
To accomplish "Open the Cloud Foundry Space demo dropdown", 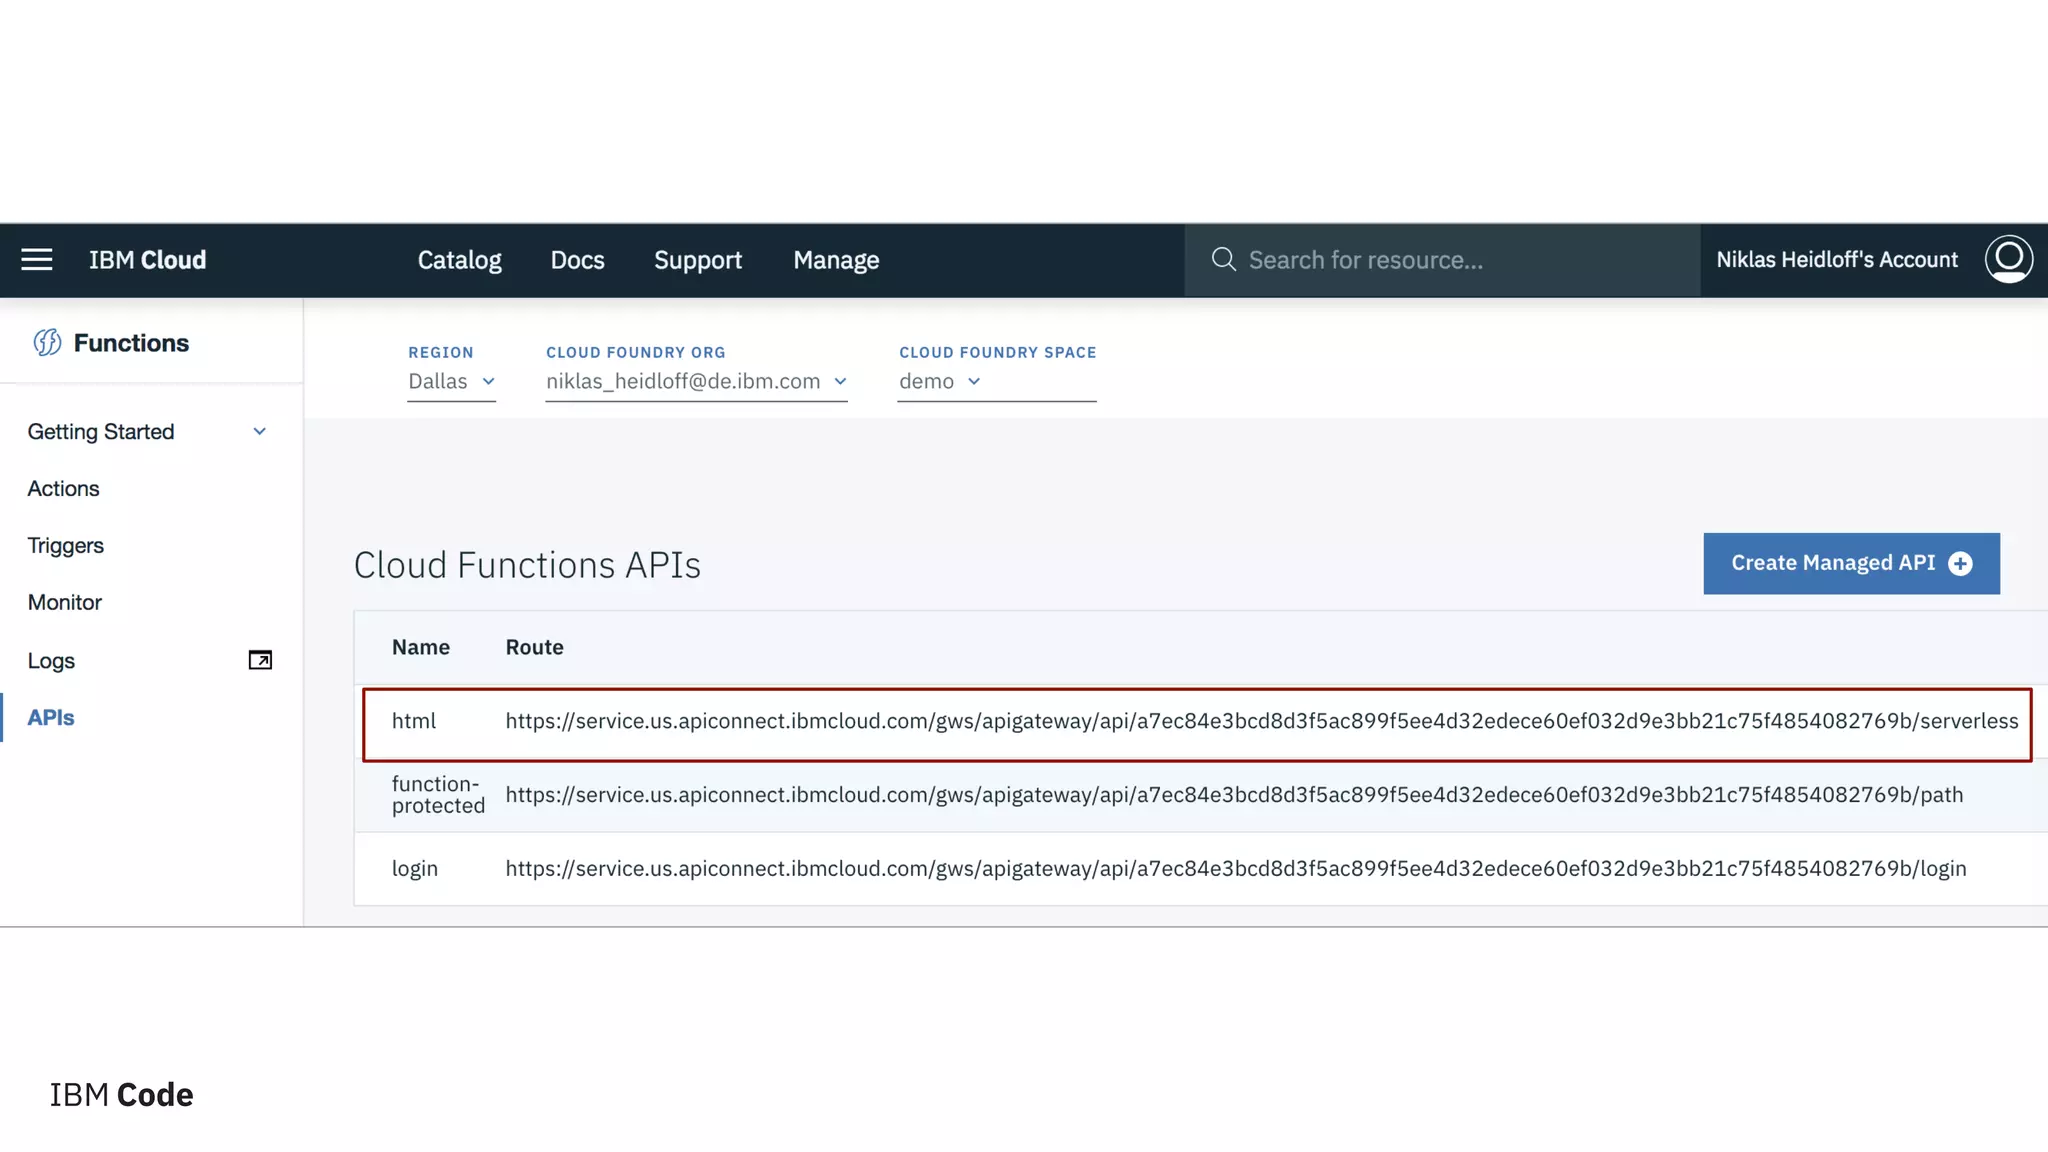I will (x=940, y=382).
